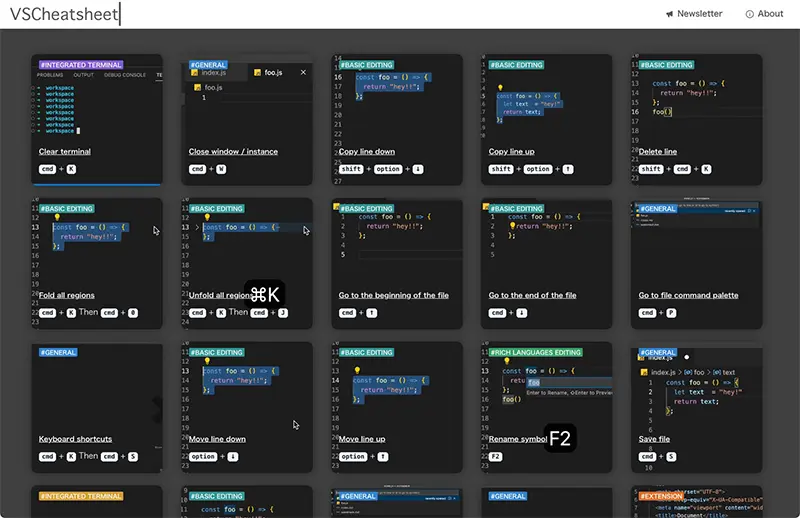Open the Save file card title
This screenshot has width=800, height=518.
654,439
